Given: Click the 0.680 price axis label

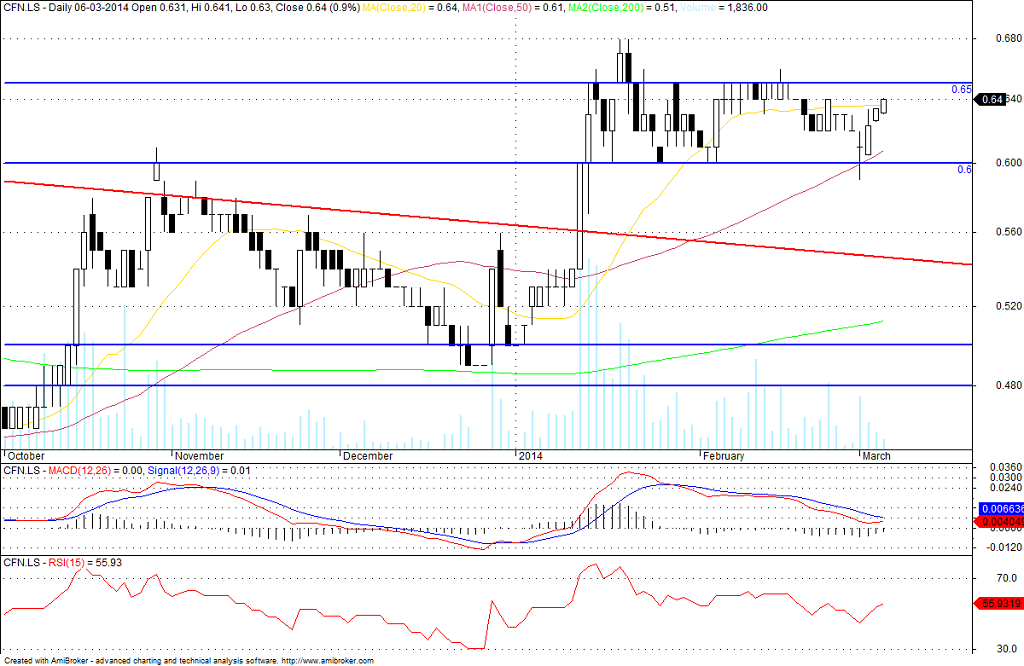Looking at the screenshot, I should 1008,39.
